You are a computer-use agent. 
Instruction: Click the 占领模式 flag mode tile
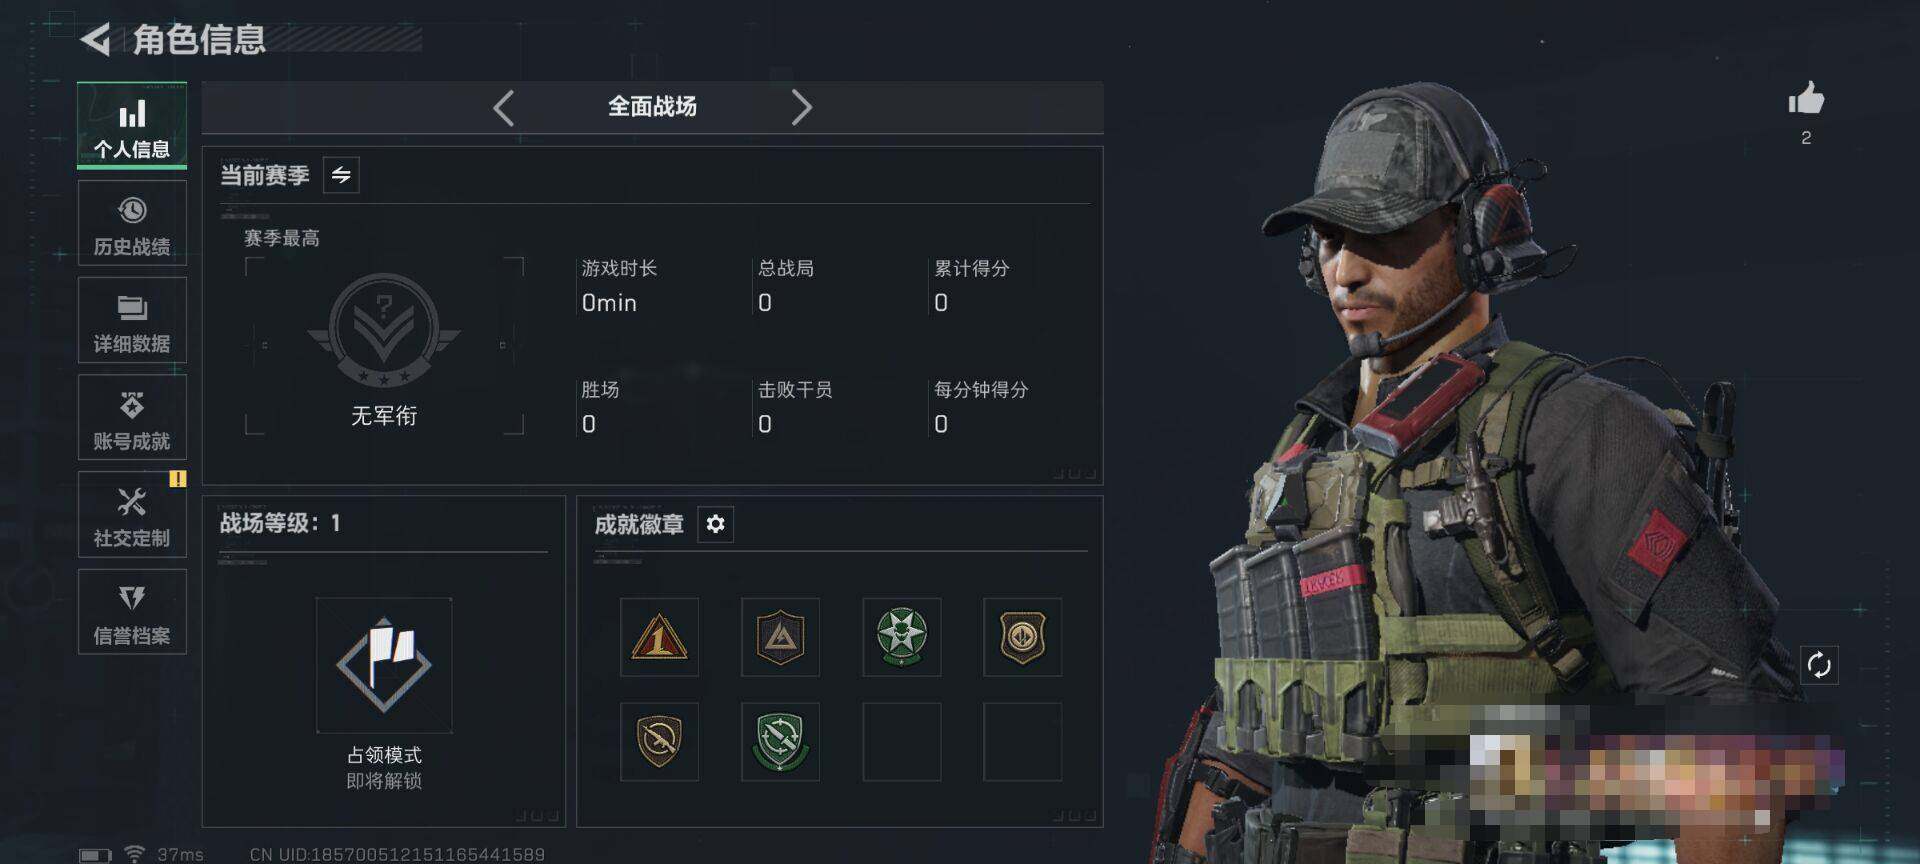[x=384, y=665]
